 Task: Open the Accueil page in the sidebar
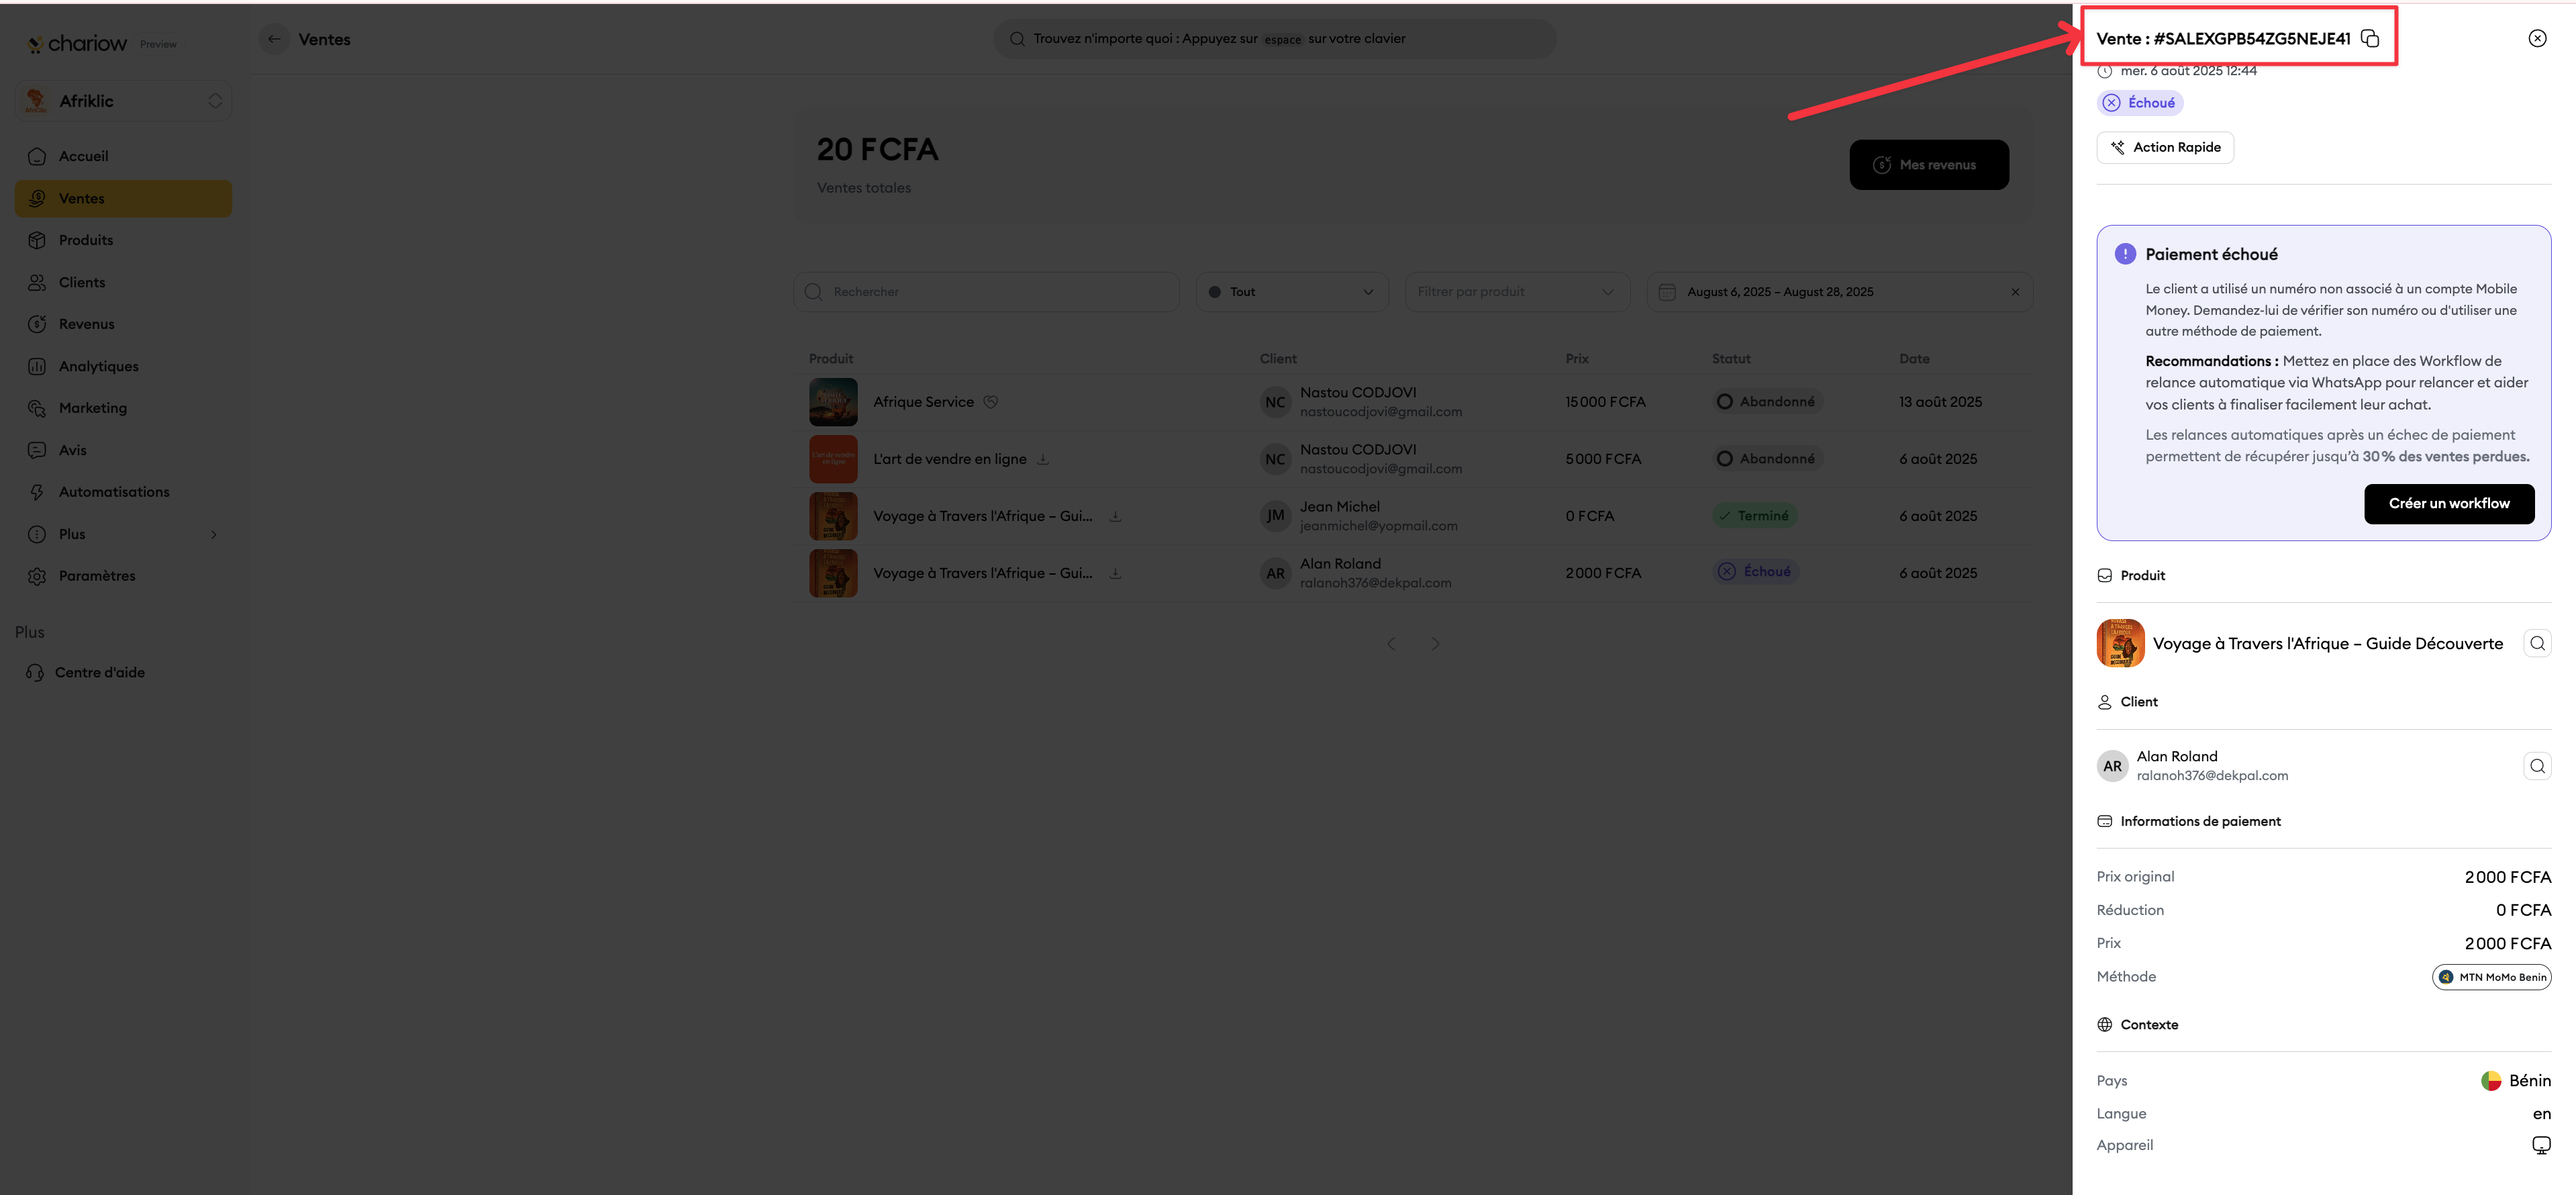point(123,156)
